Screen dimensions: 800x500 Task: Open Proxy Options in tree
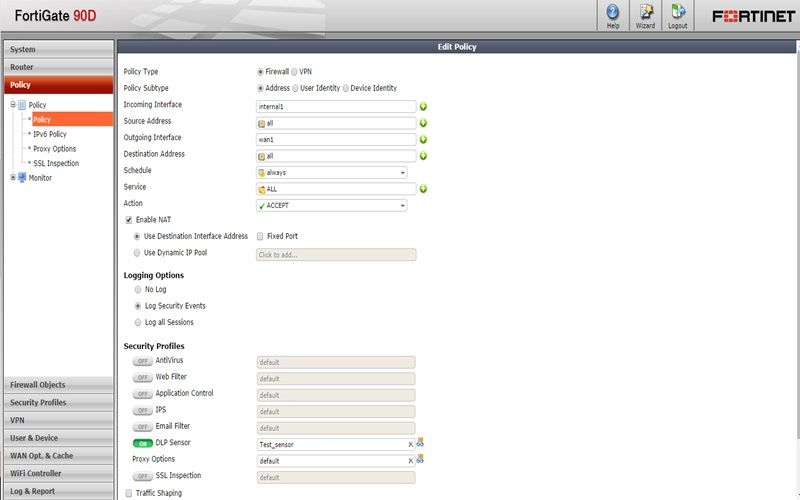pyautogui.click(x=55, y=149)
